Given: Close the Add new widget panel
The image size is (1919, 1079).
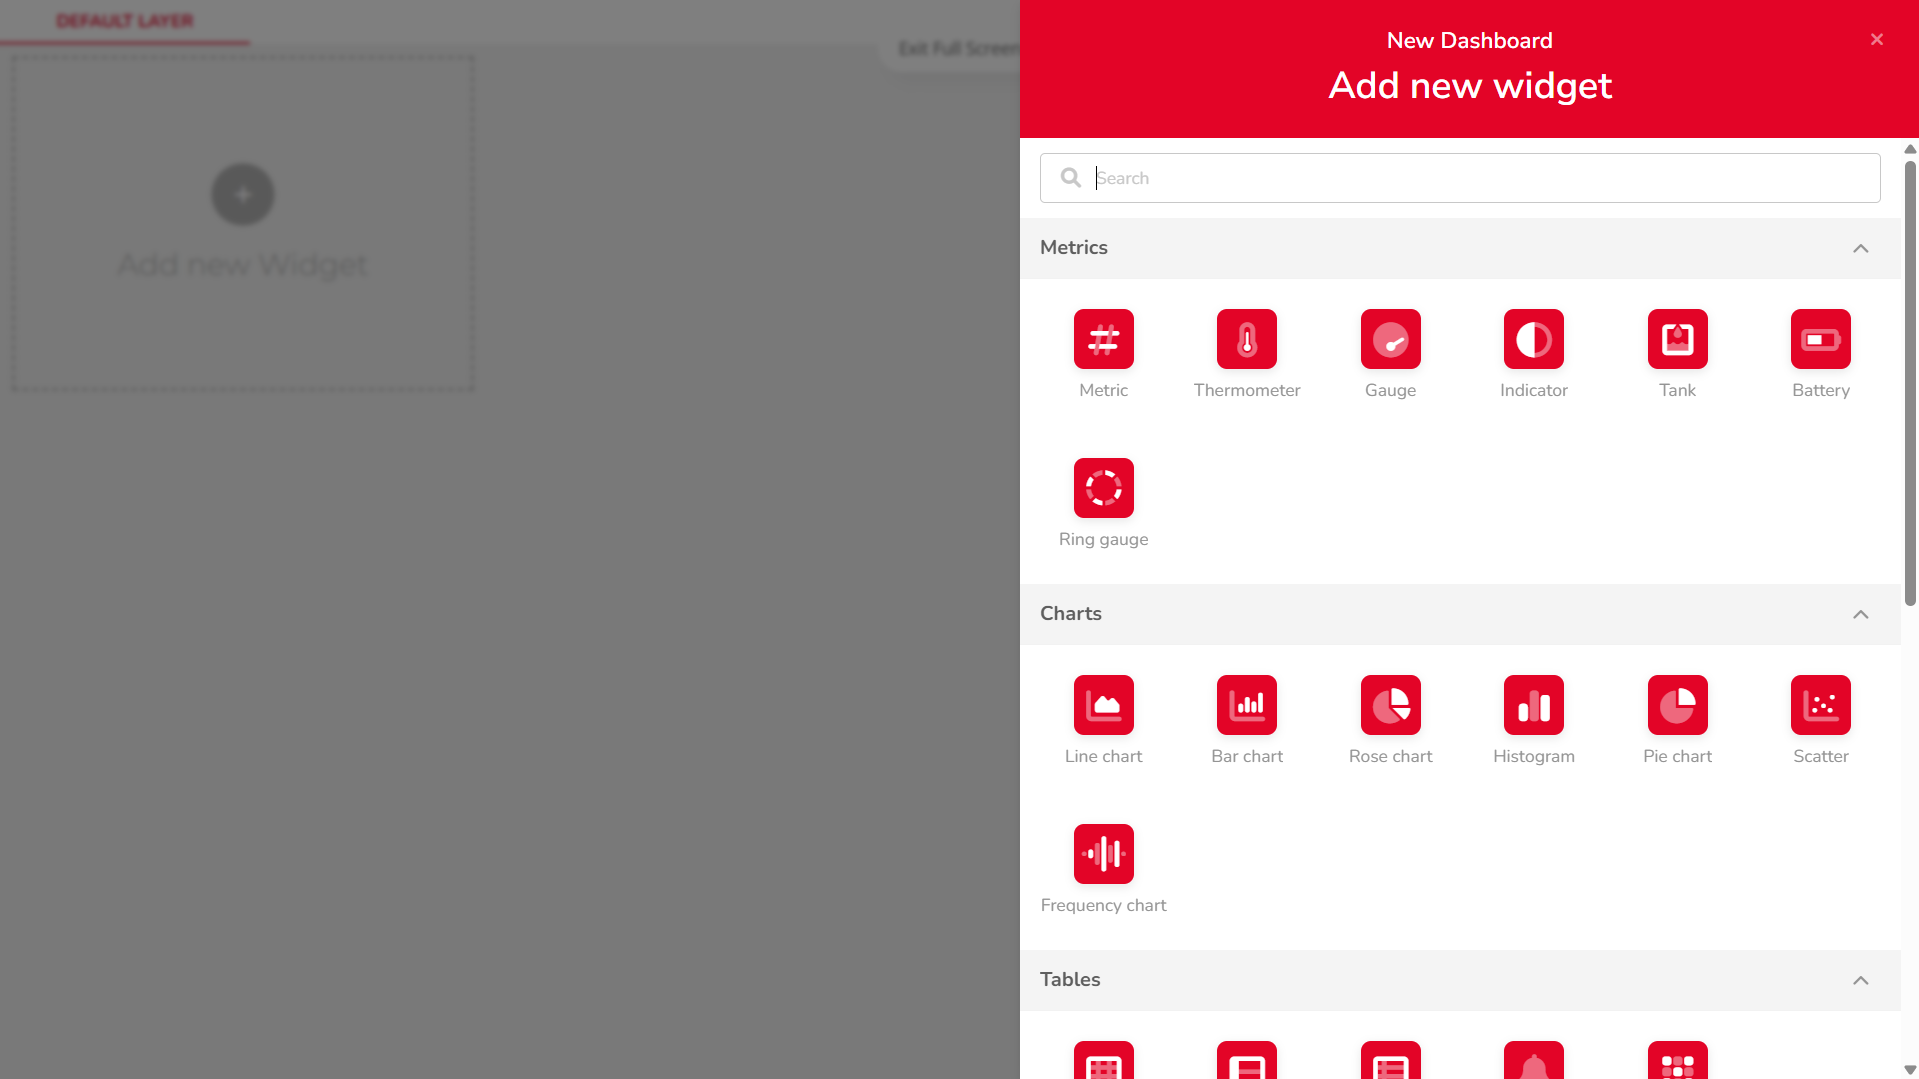Looking at the screenshot, I should (1876, 40).
